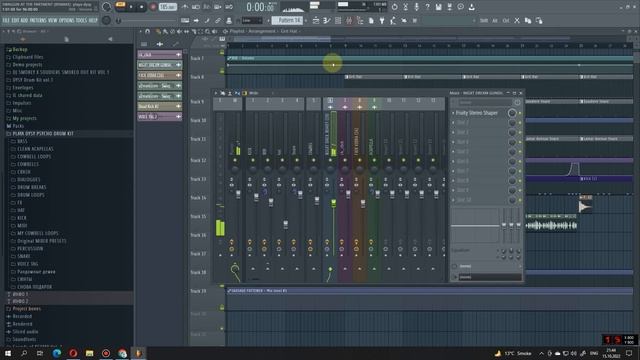Select the VOICE TAG pattern in picker
Image resolution: width=640 pixels, height=360 pixels.
[x=160, y=116]
